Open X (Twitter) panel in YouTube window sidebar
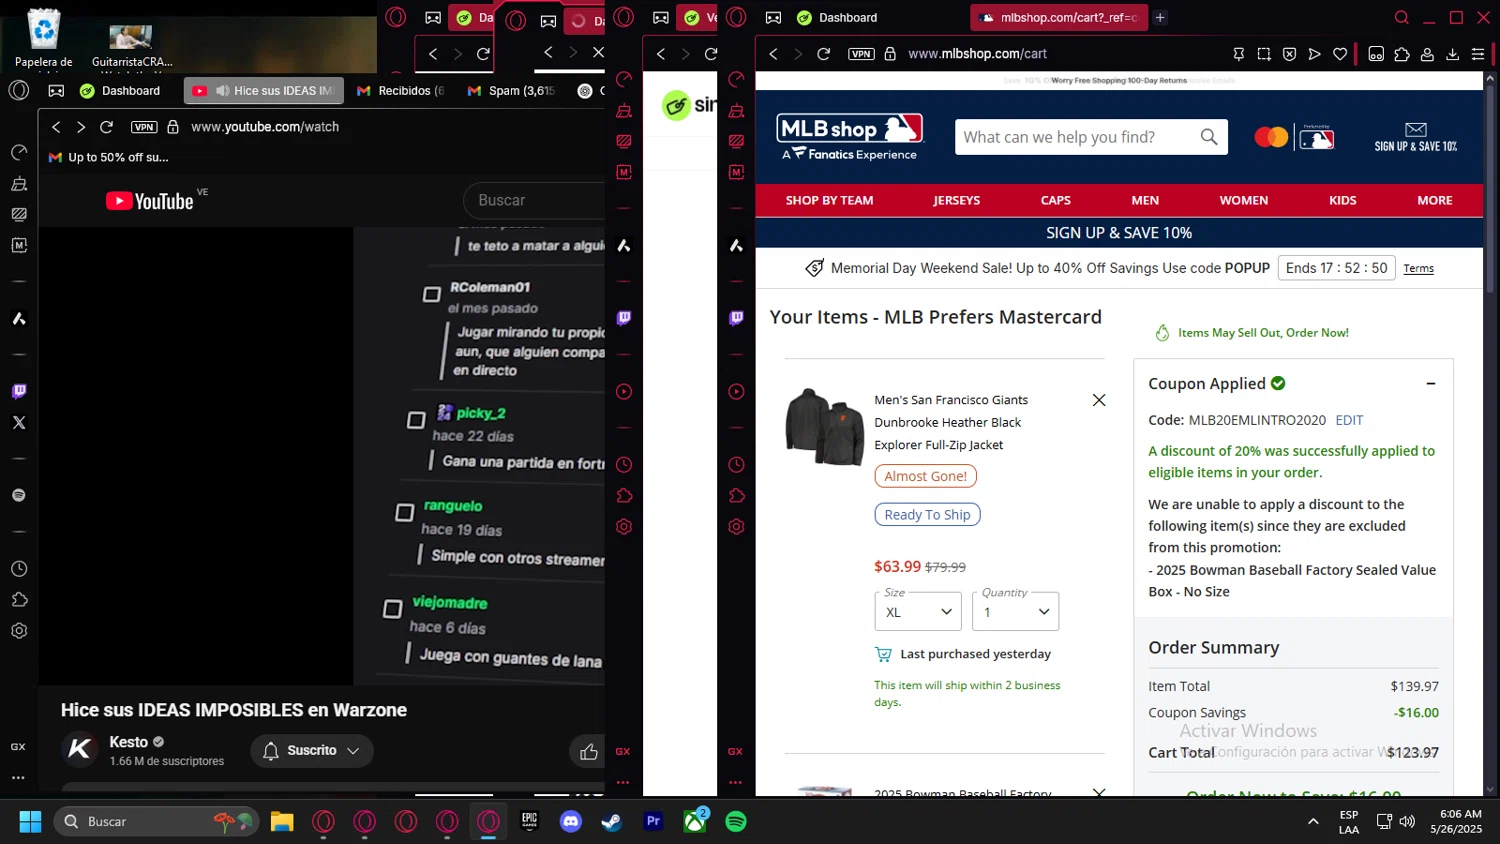1500x844 pixels. coord(19,422)
